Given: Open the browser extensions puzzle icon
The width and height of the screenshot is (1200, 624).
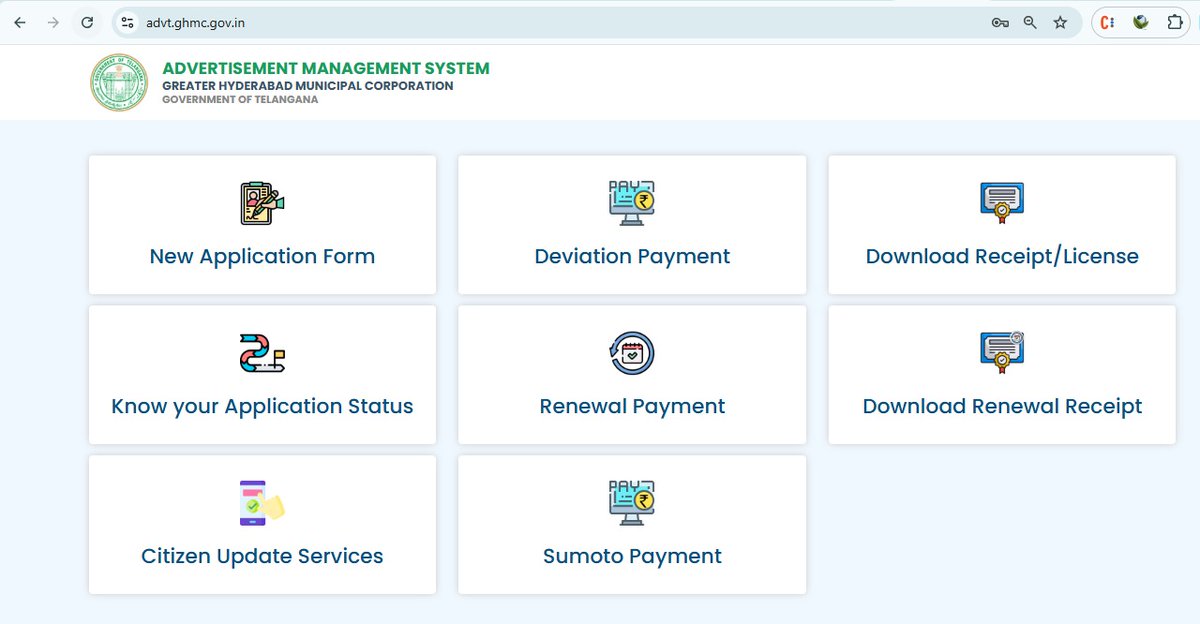Looking at the screenshot, I should coord(1176,22).
